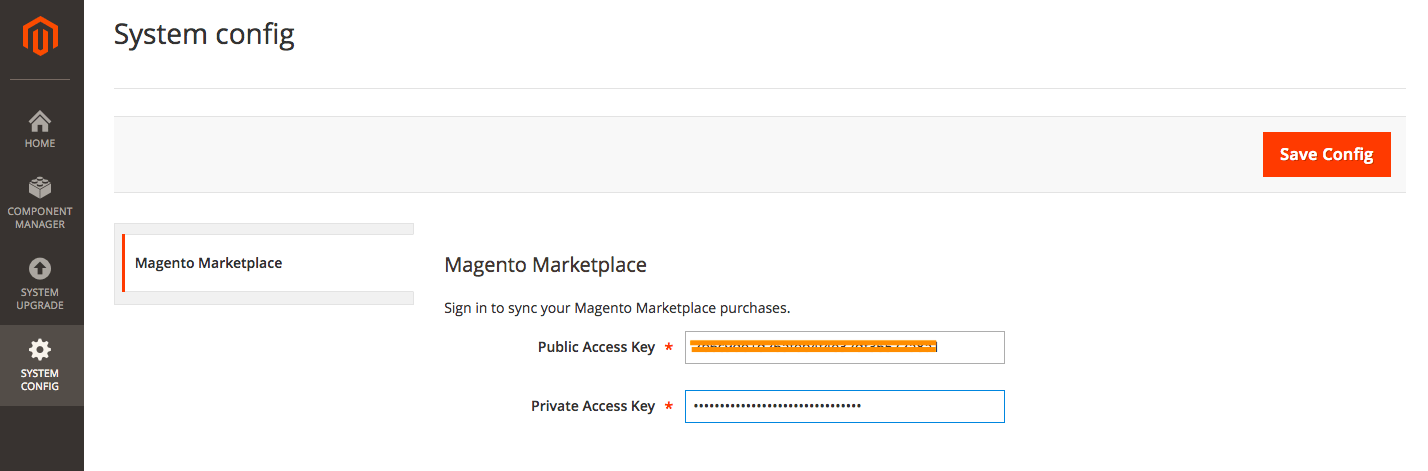Click the System config page title
1428x471 pixels.
204,35
